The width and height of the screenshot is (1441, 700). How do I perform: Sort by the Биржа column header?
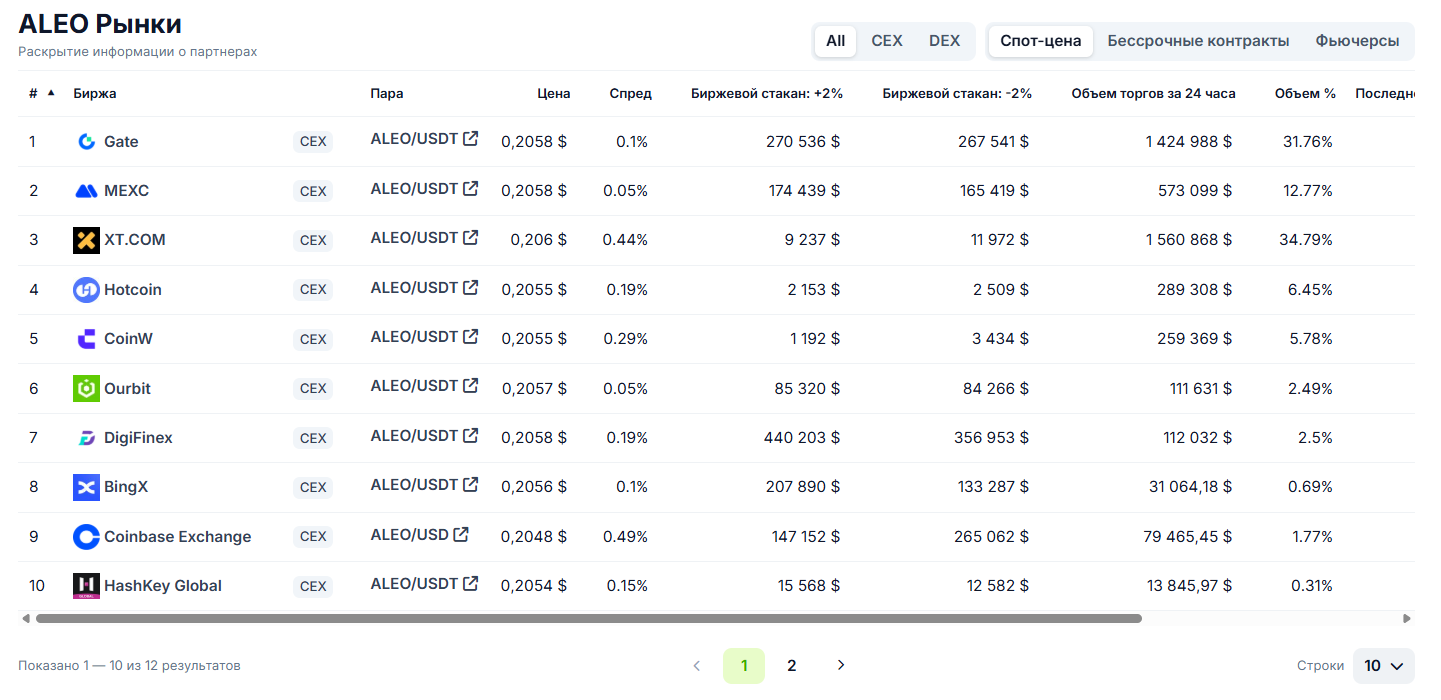(x=95, y=93)
